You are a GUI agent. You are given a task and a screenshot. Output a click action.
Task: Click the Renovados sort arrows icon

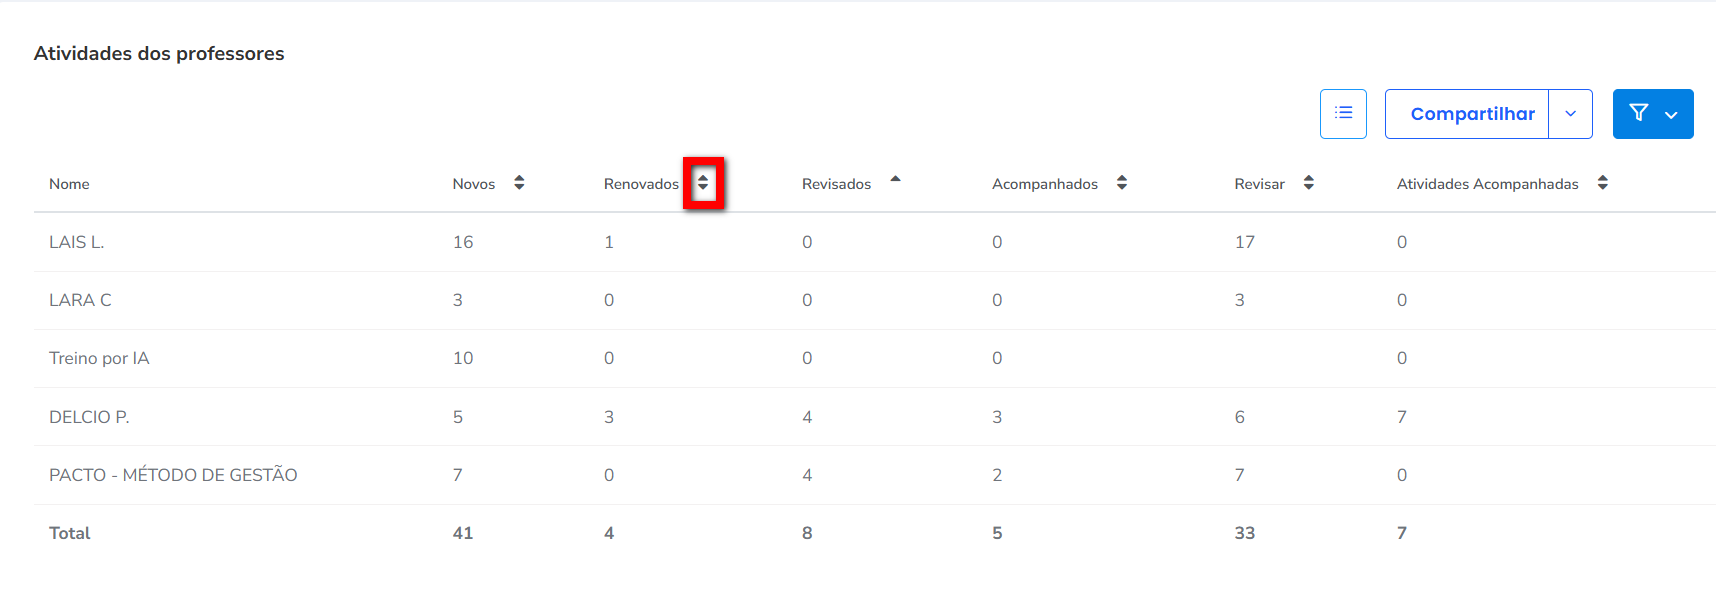coord(703,183)
